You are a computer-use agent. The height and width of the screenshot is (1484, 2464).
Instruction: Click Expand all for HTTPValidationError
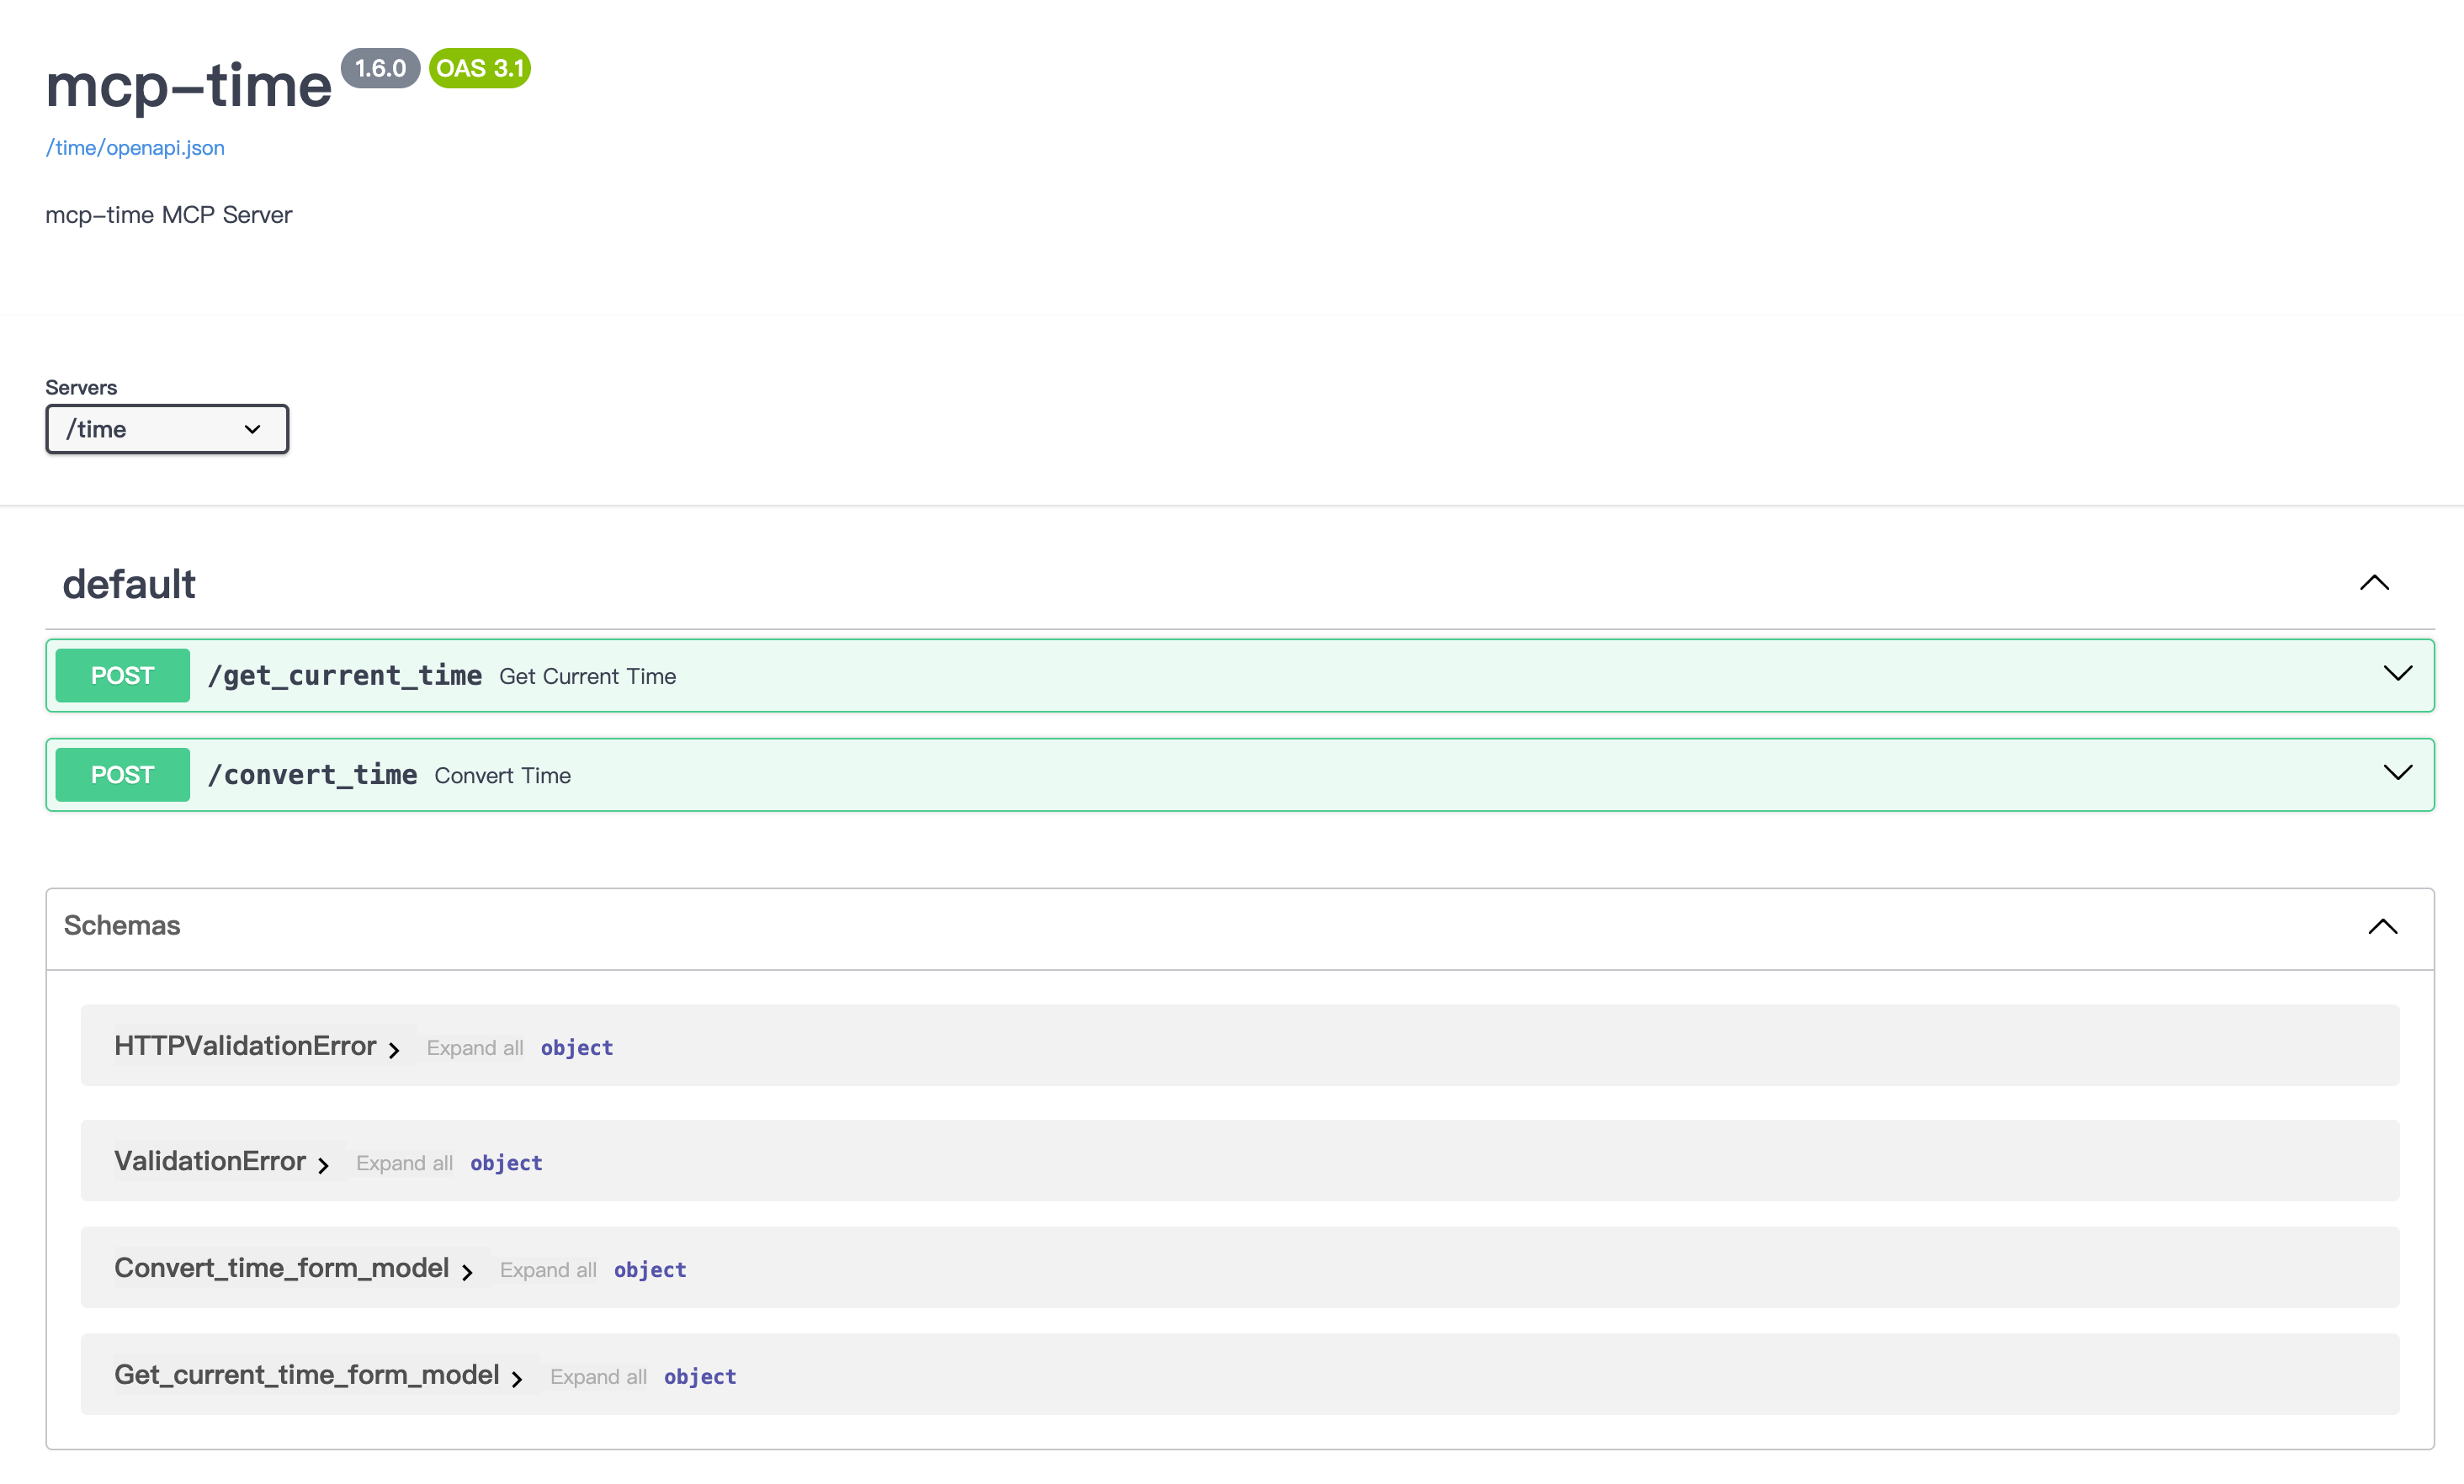pos(475,1048)
